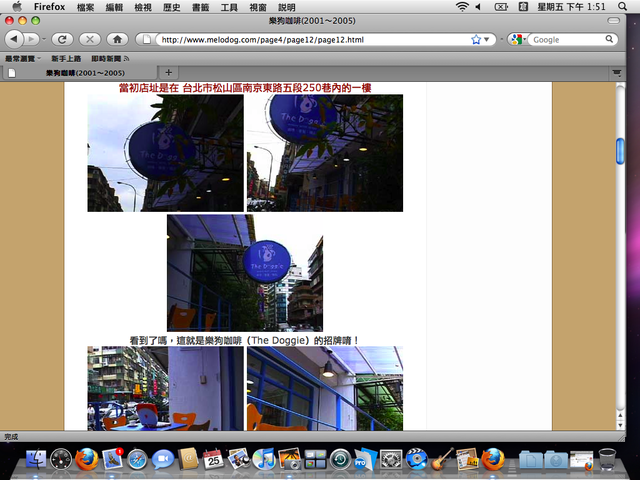
Task: Go to the Home page icon
Action: pos(117,39)
